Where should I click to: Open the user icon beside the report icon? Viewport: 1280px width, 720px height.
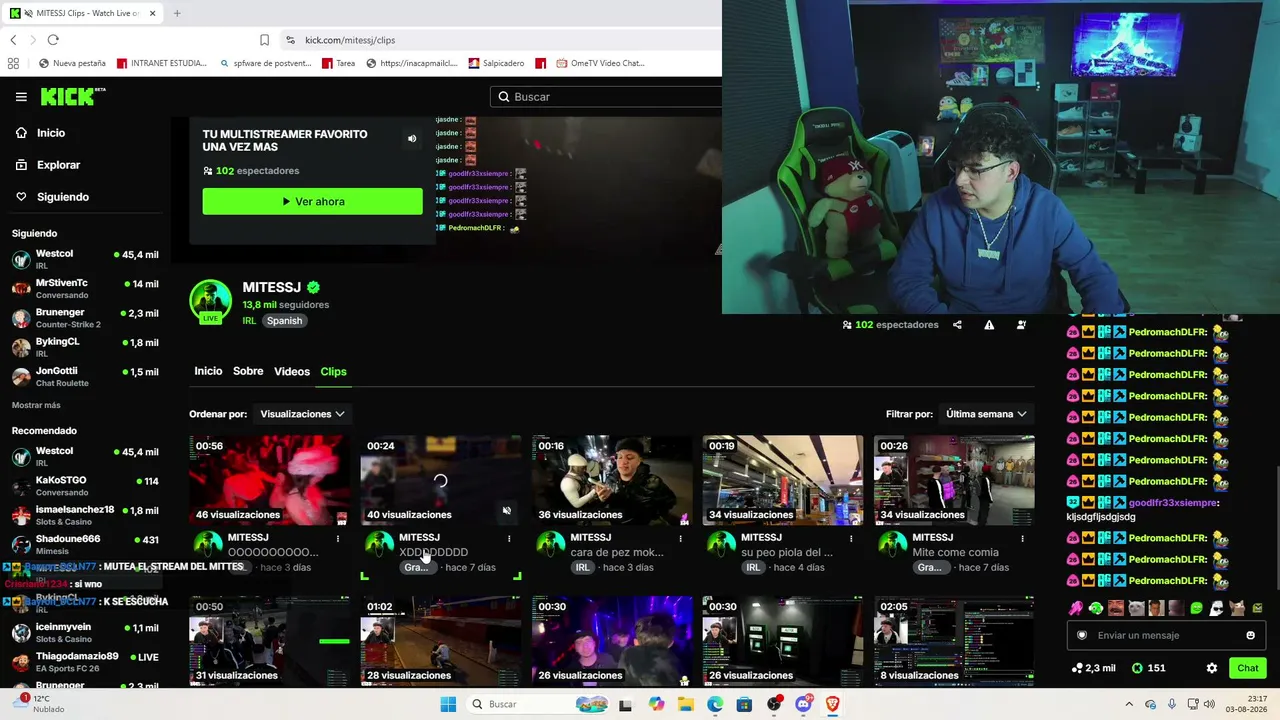click(1021, 325)
